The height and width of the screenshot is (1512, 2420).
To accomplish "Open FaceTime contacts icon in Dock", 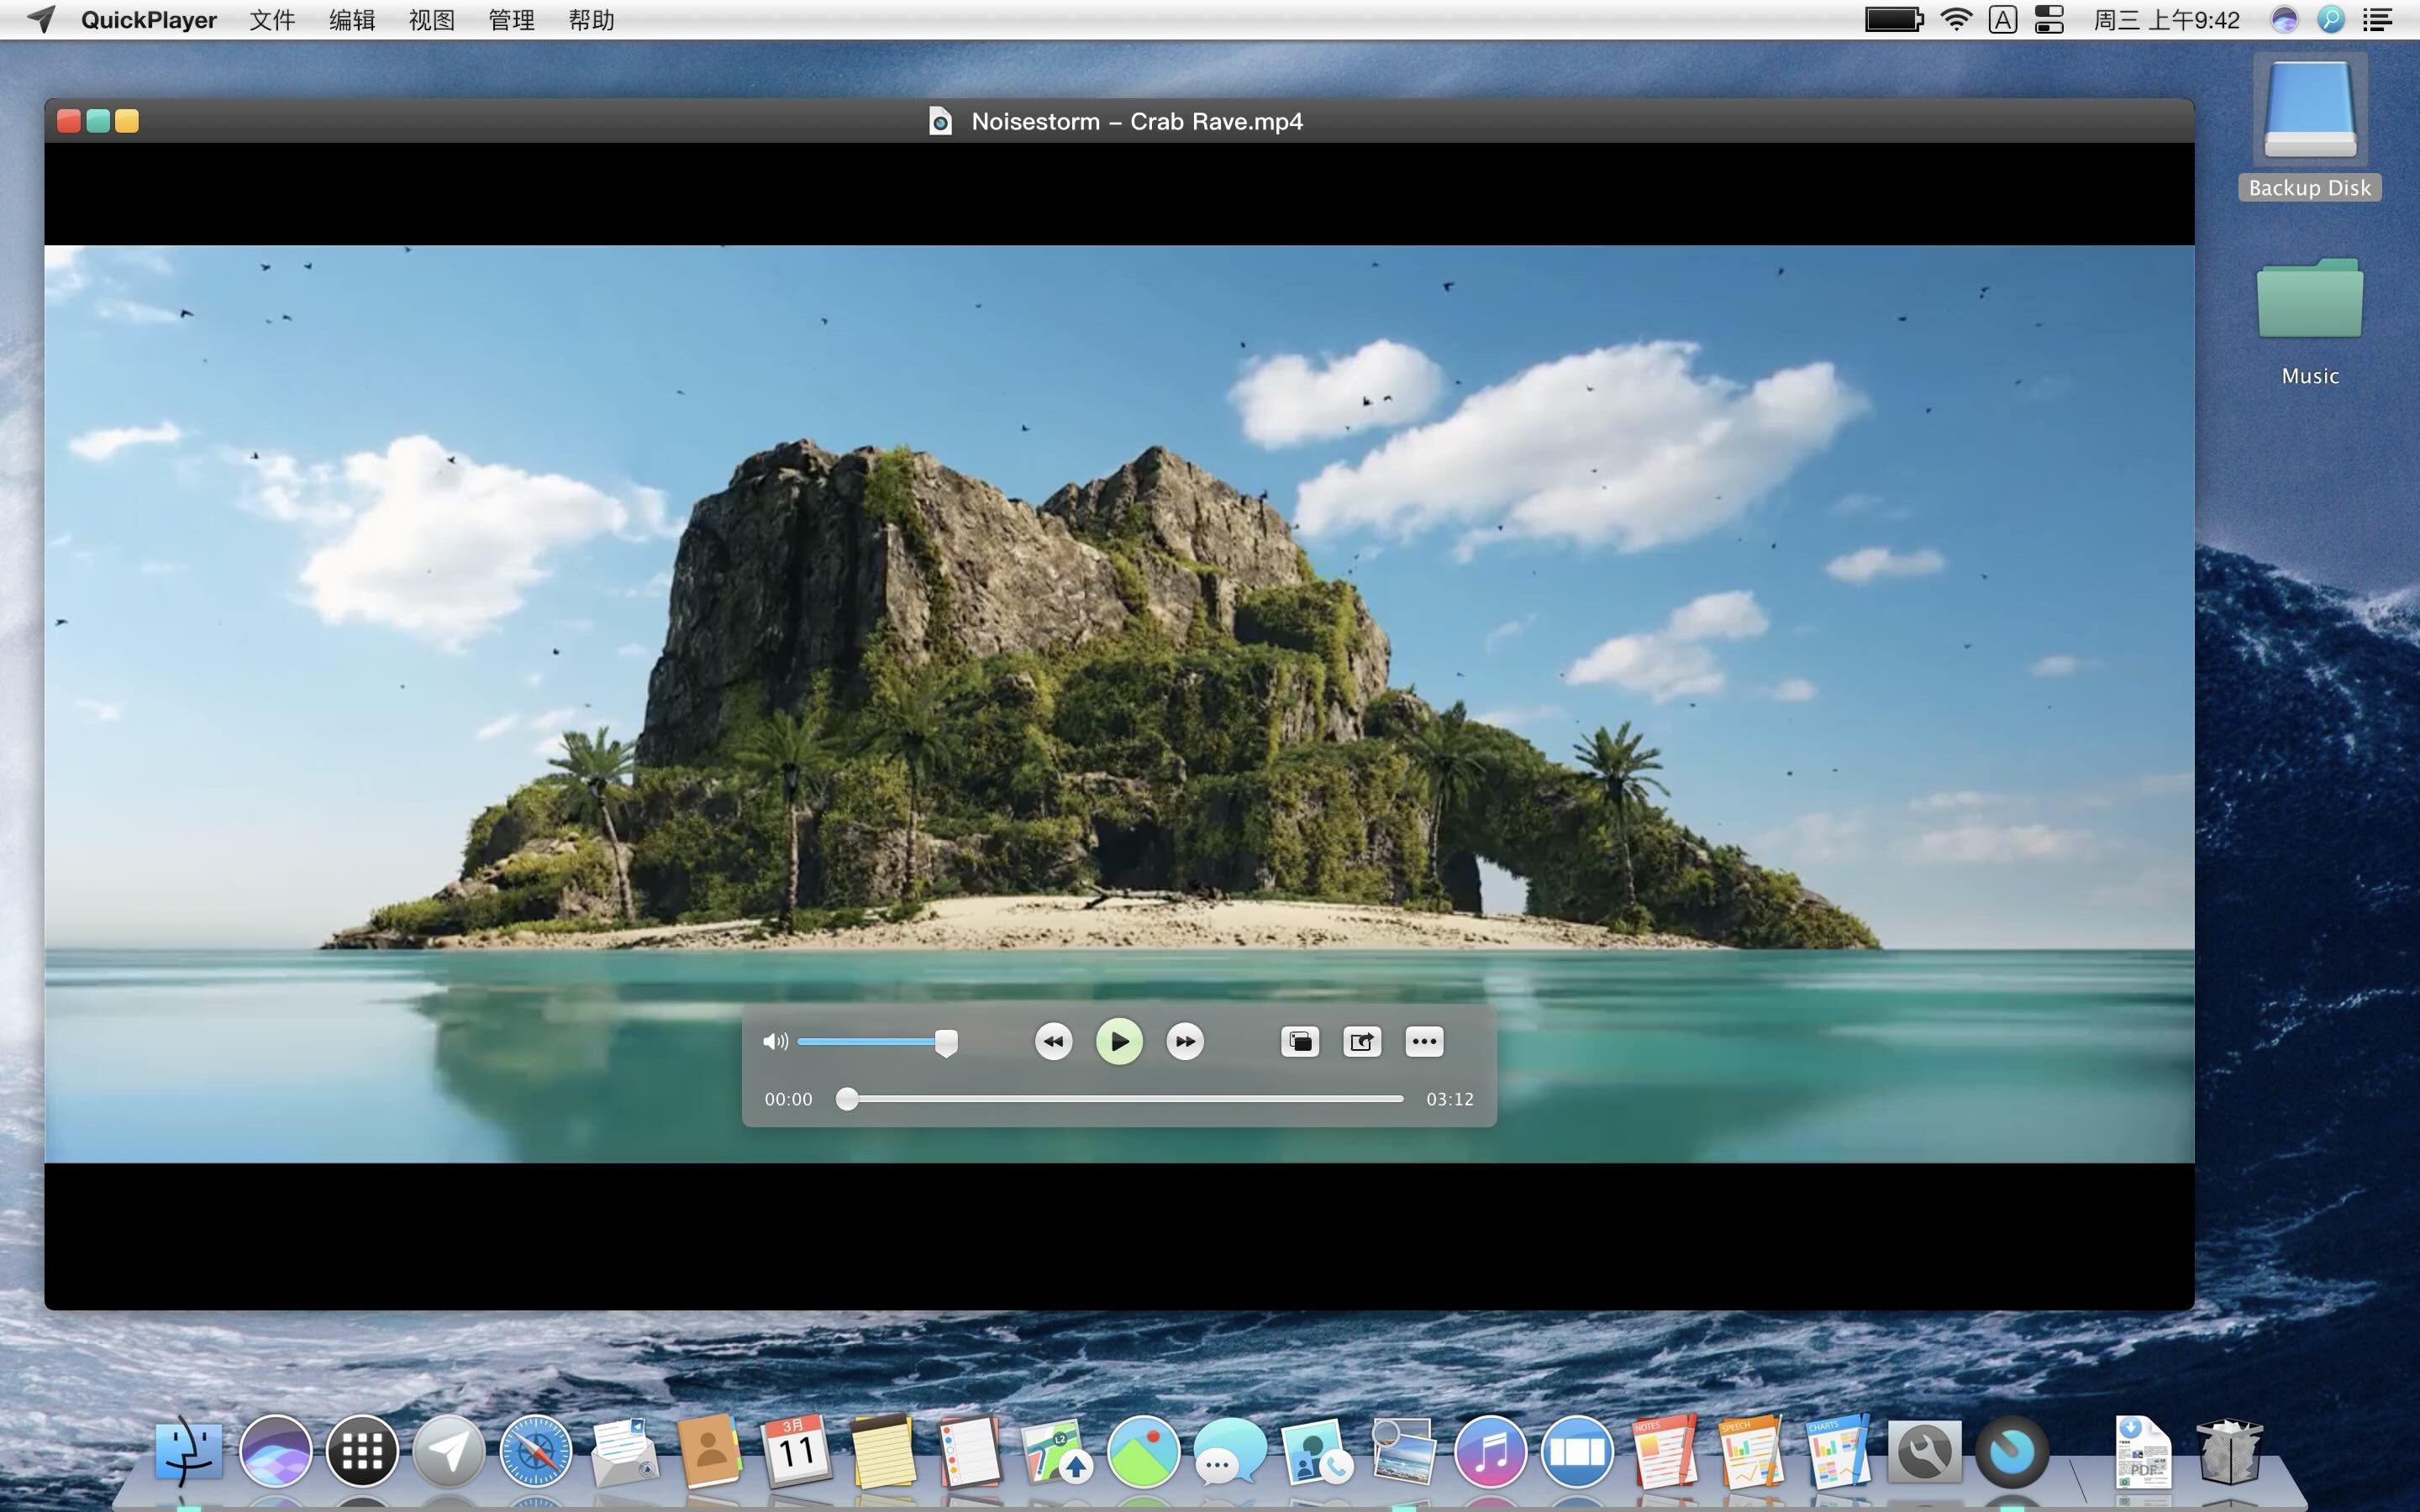I will point(1317,1451).
